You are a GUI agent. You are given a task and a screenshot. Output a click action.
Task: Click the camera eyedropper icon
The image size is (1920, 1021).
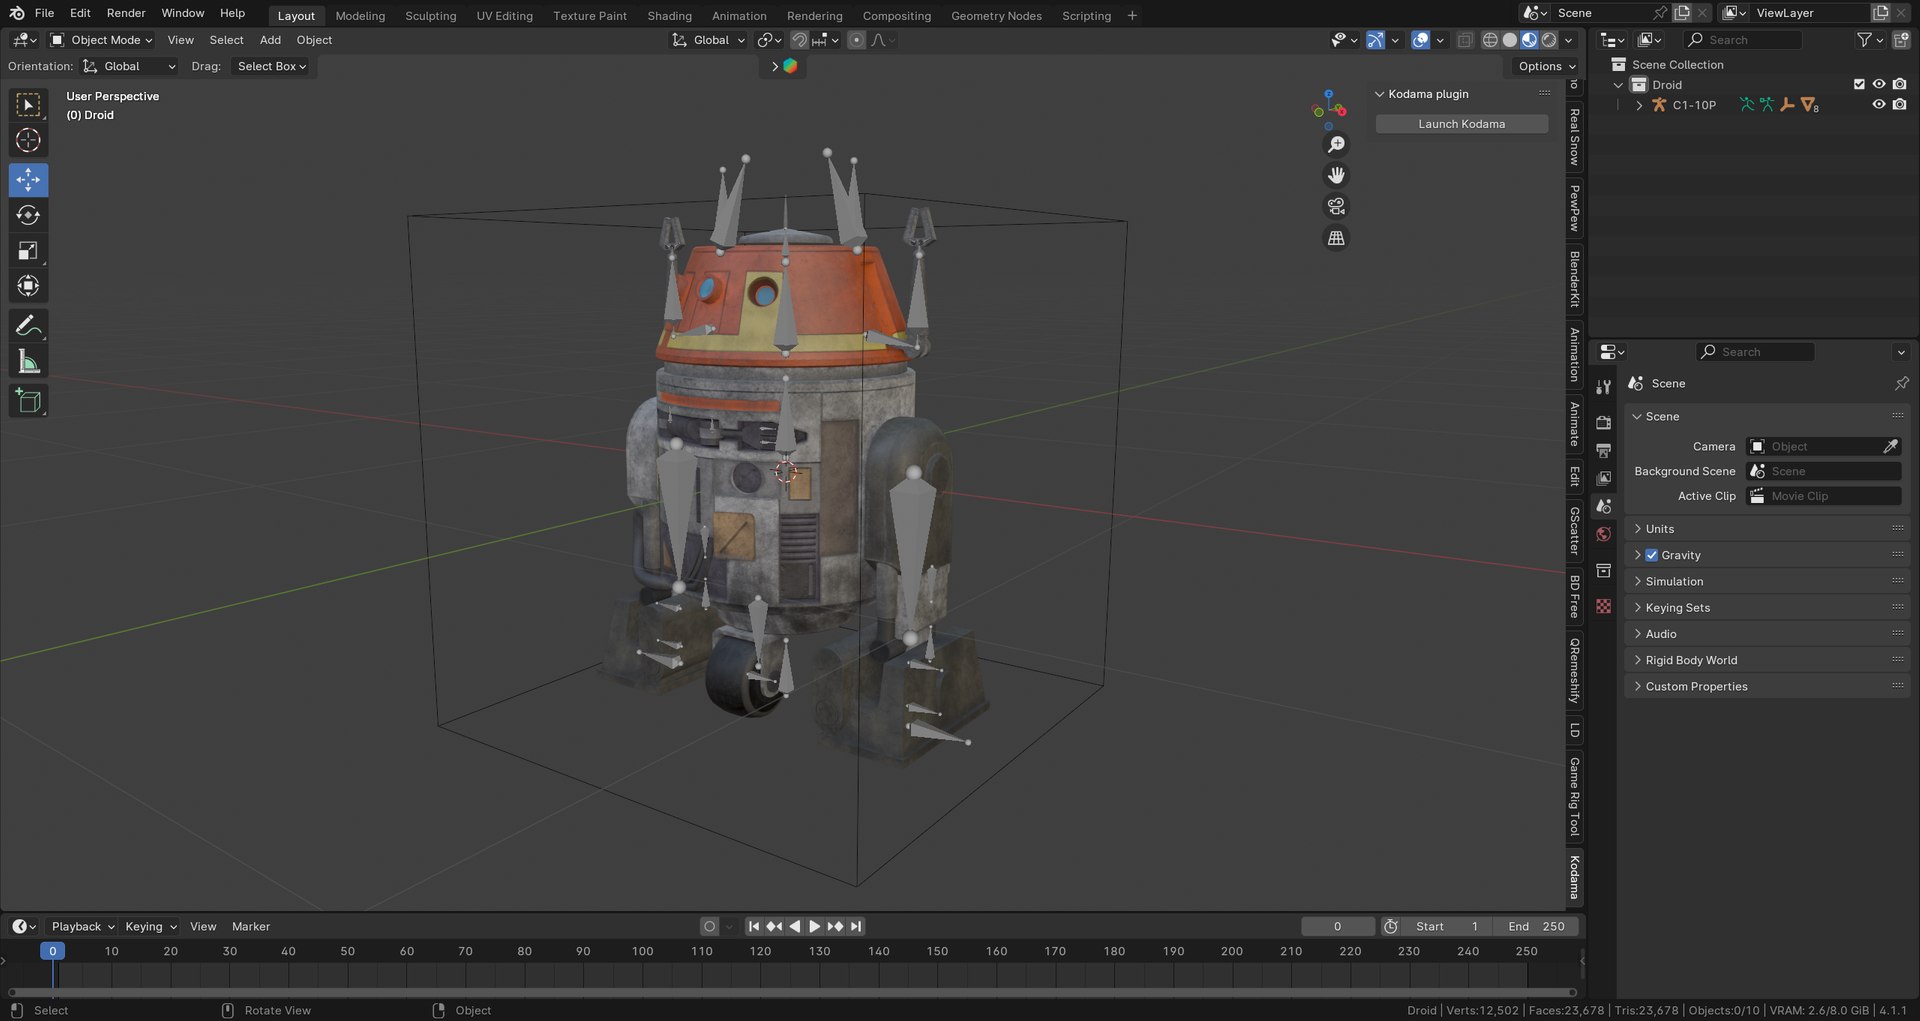[x=1890, y=446]
